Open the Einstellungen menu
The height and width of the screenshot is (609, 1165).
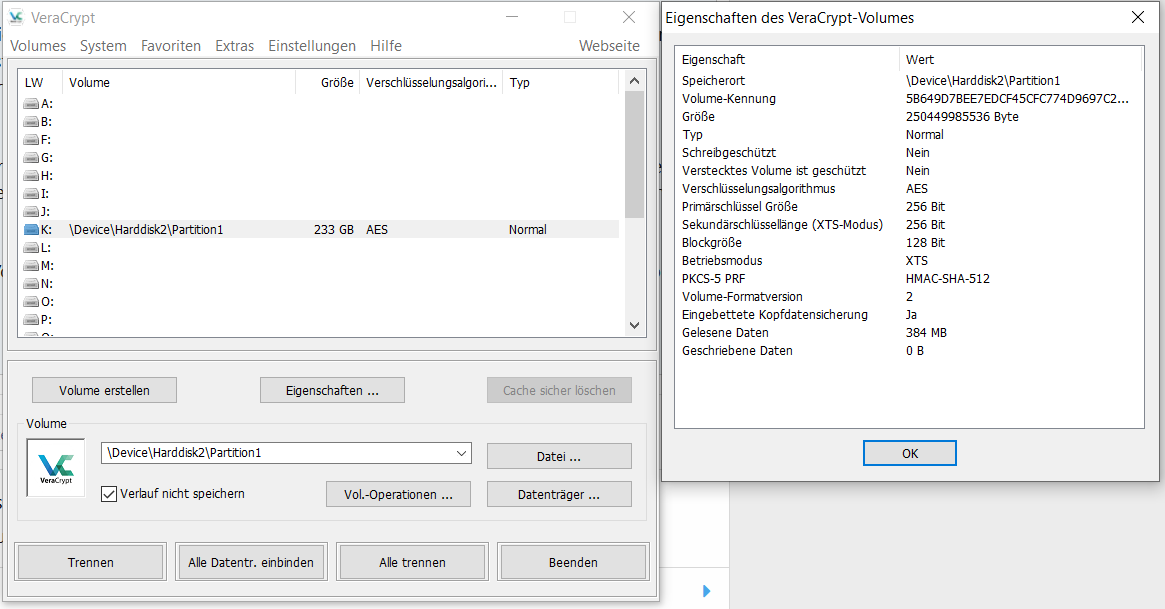point(312,46)
